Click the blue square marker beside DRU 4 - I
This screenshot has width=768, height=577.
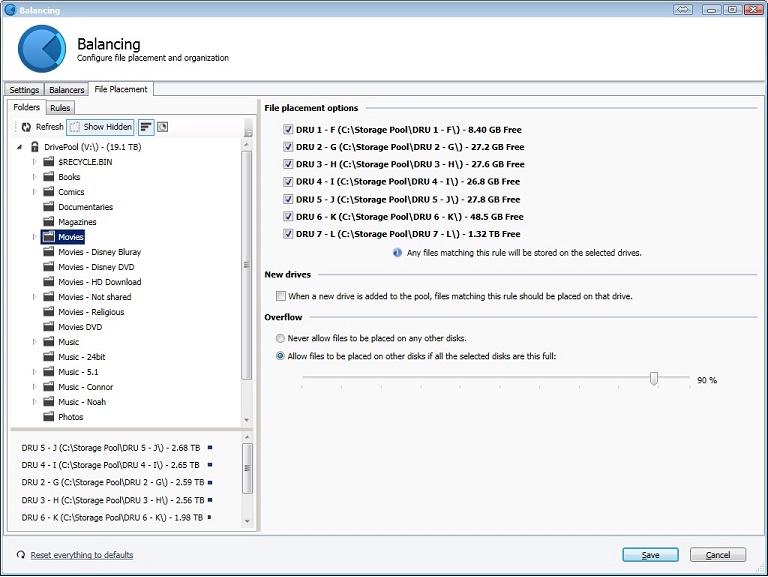pos(210,464)
